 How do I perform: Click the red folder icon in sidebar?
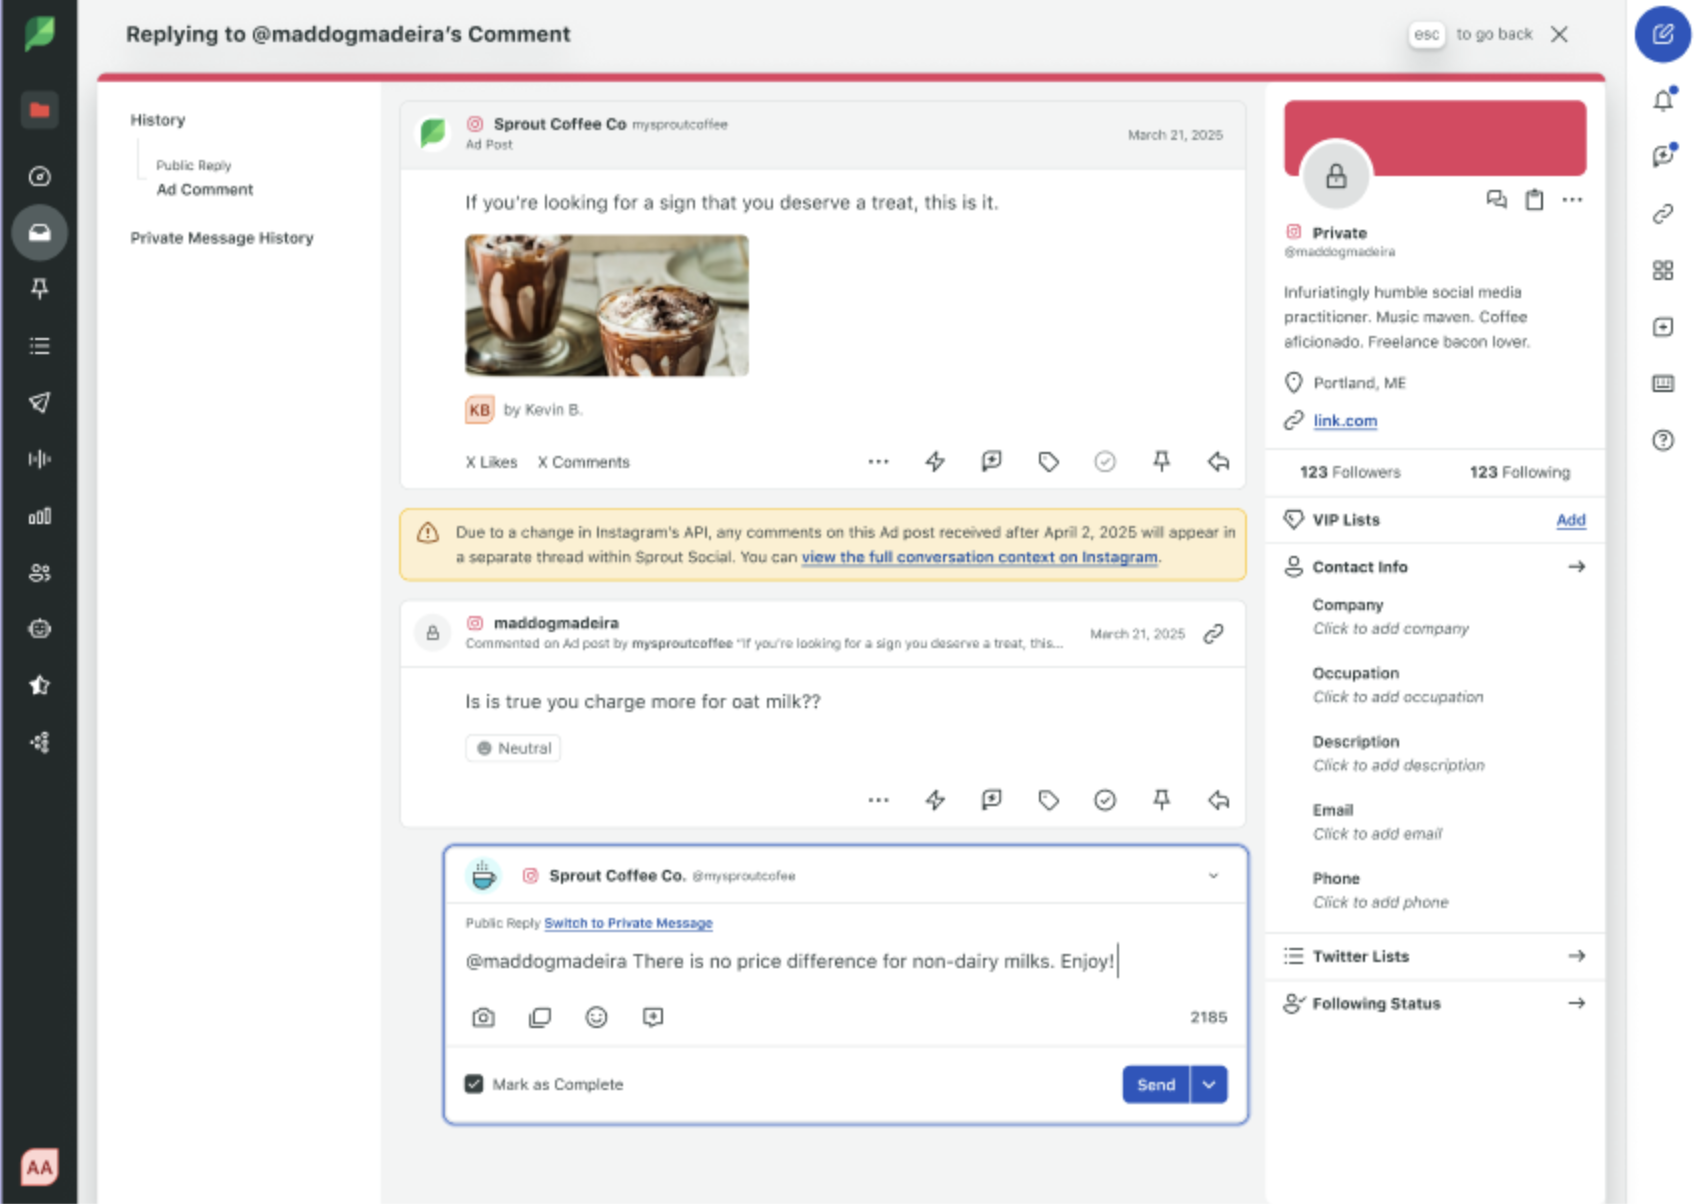tap(39, 110)
